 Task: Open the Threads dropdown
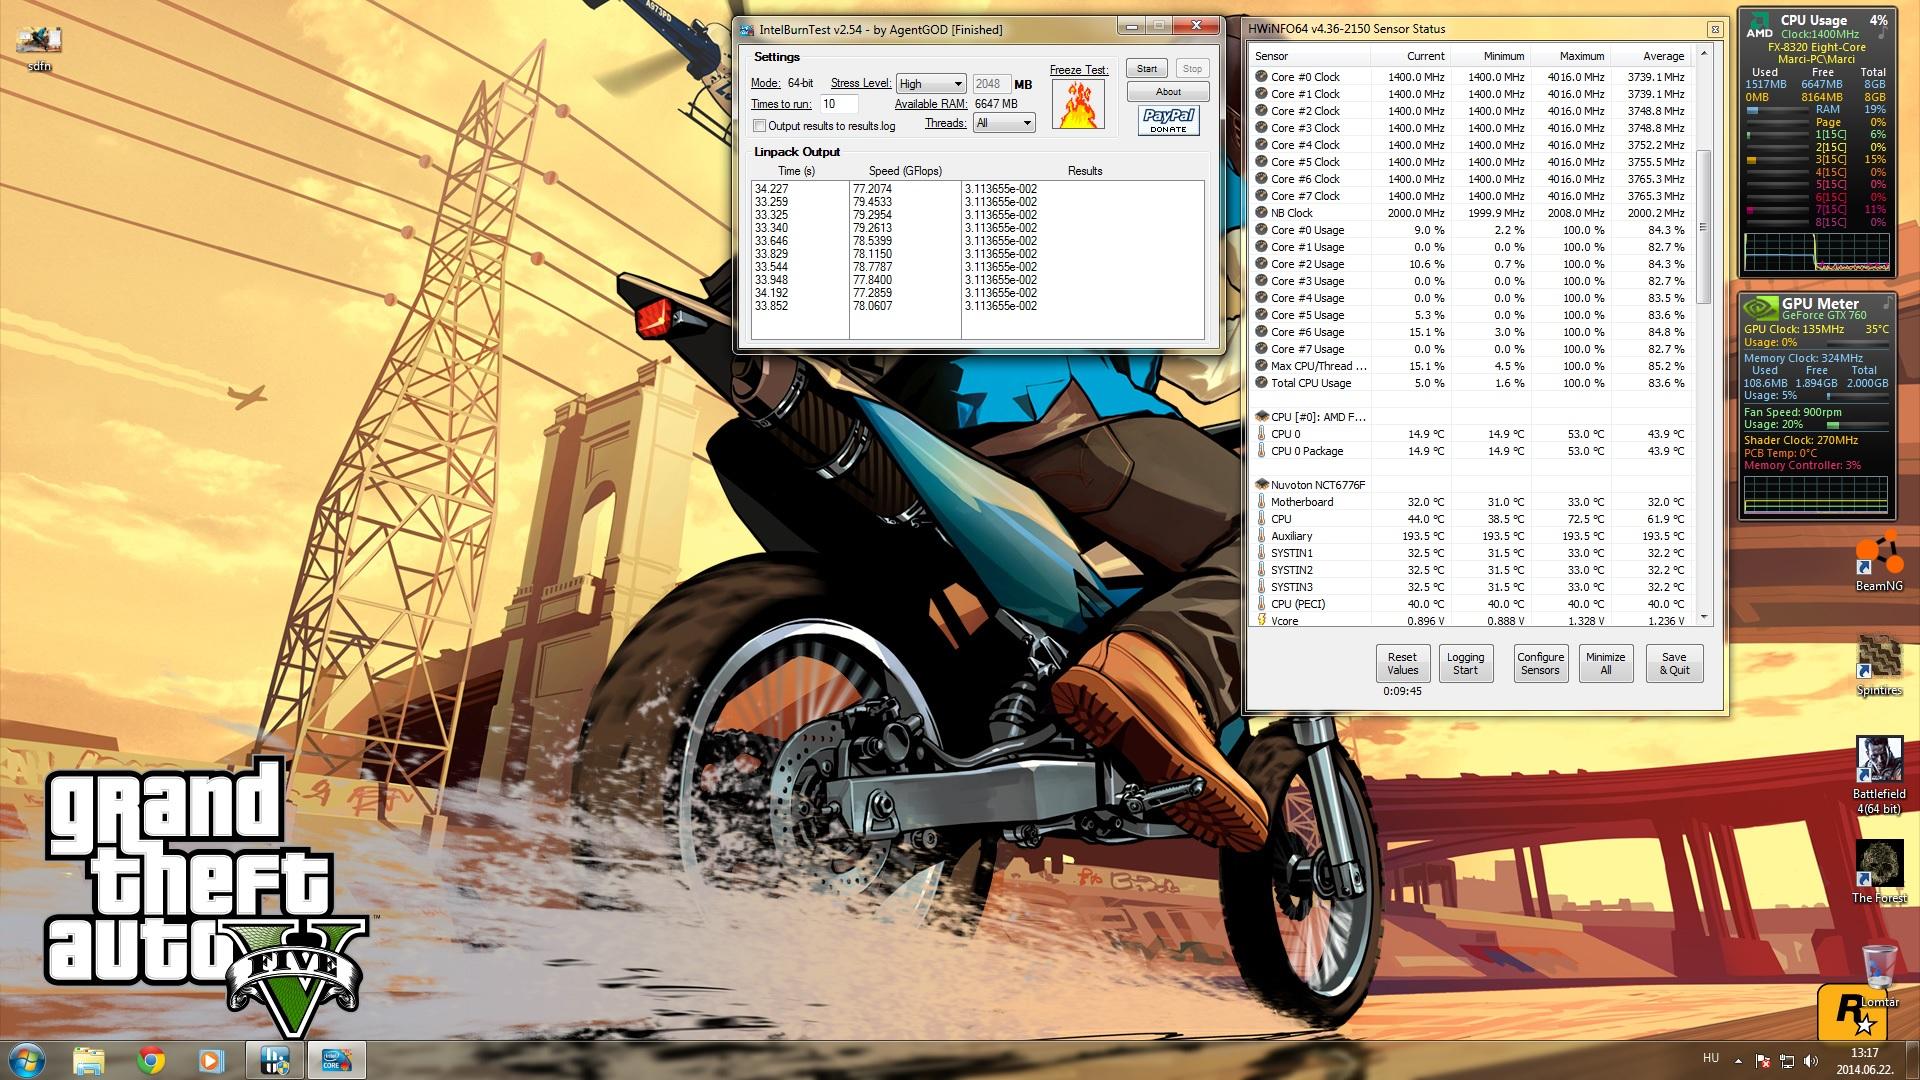pyautogui.click(x=1003, y=123)
